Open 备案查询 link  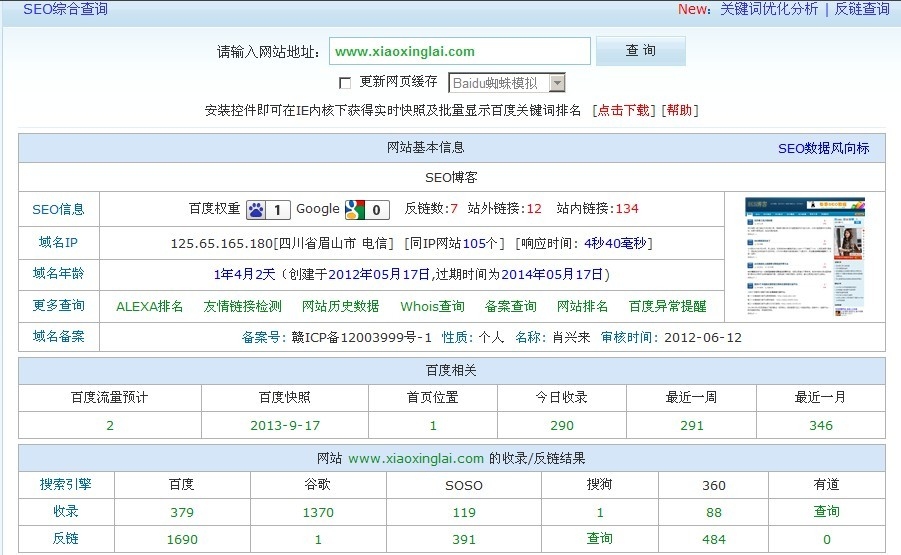pyautogui.click(x=510, y=306)
